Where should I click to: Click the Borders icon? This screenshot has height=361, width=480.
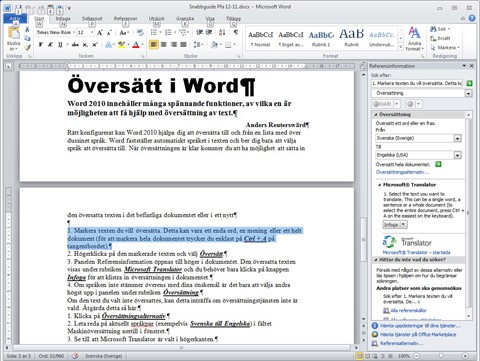[x=228, y=44]
